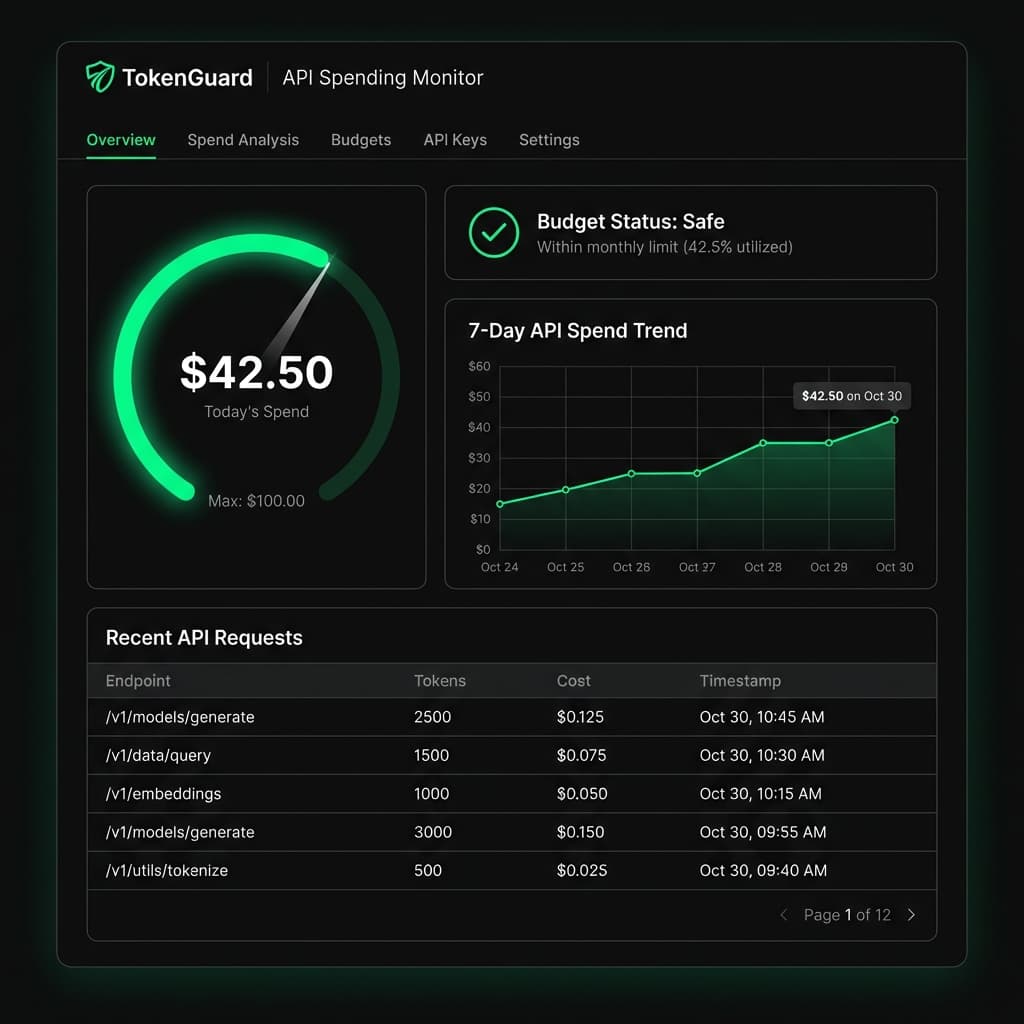Click the /v1/embeddings endpoint entry

pos(163,793)
